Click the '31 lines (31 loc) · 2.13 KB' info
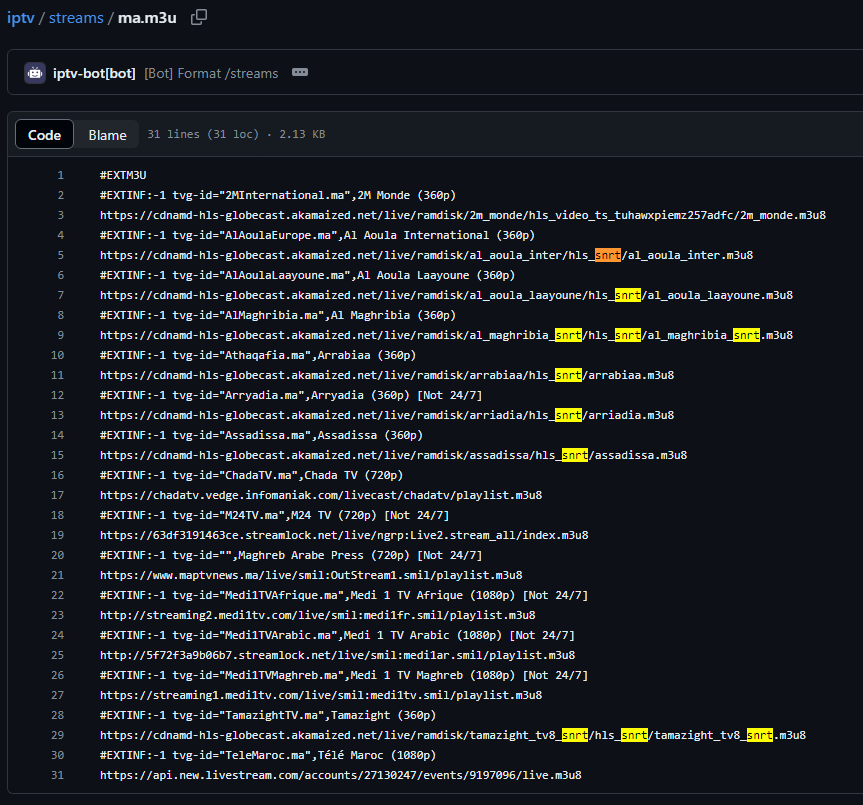 click(236, 134)
